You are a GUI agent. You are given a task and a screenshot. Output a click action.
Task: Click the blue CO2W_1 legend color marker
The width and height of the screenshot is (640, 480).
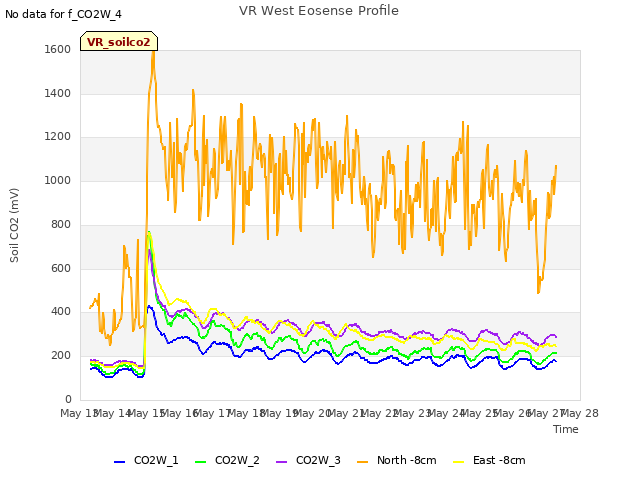119,462
